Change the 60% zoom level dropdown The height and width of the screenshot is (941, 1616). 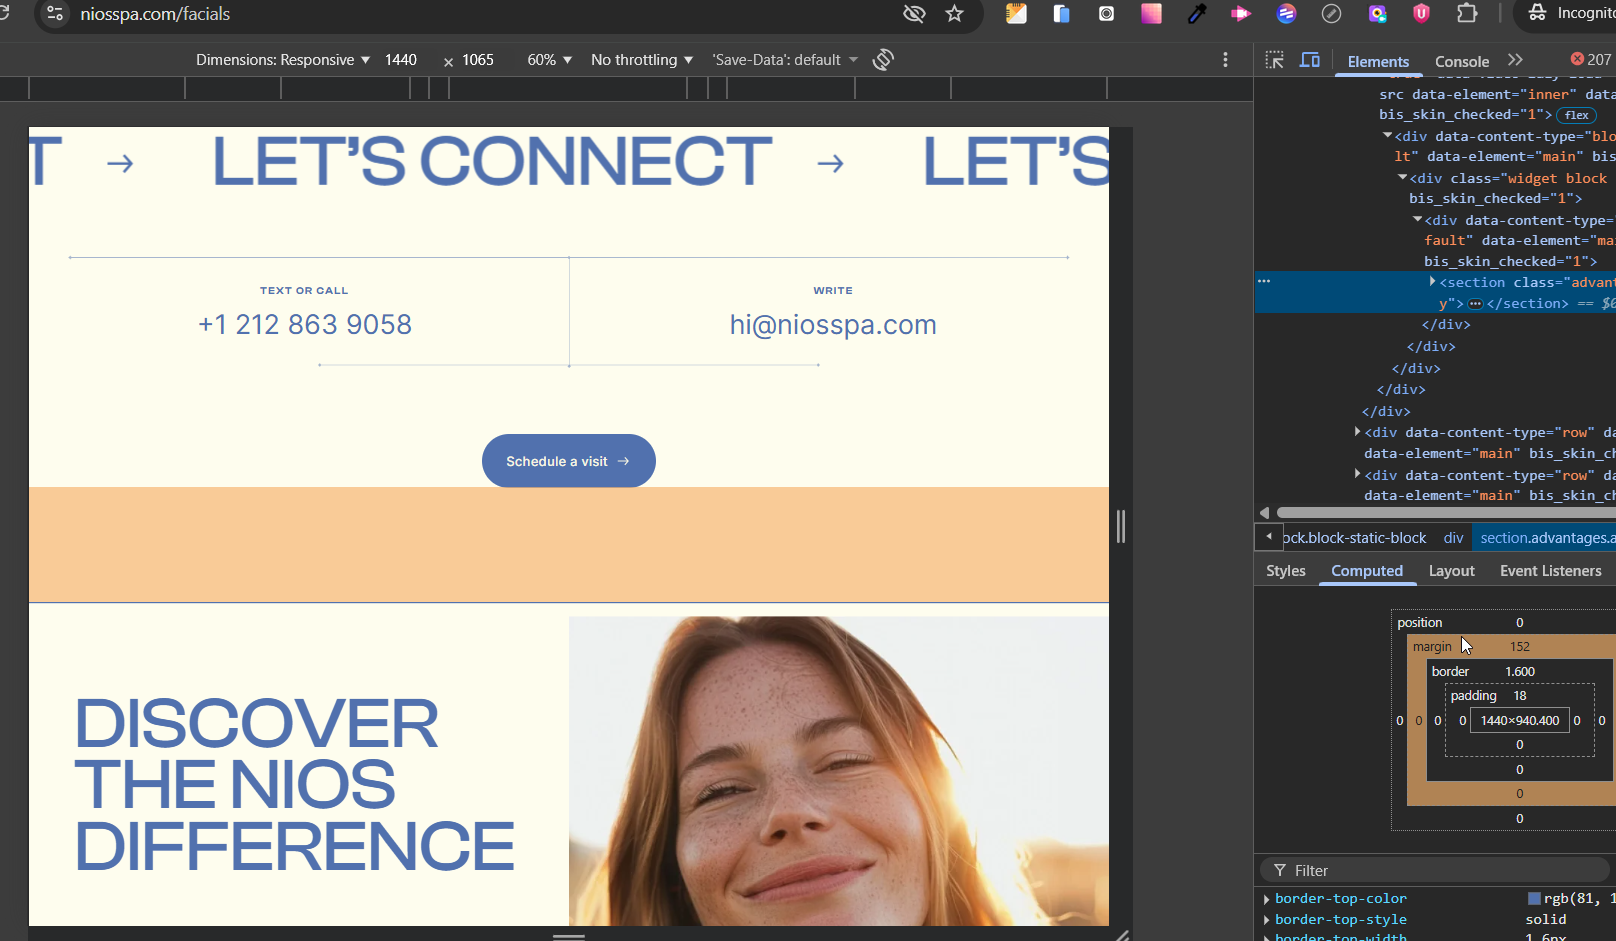coord(549,60)
